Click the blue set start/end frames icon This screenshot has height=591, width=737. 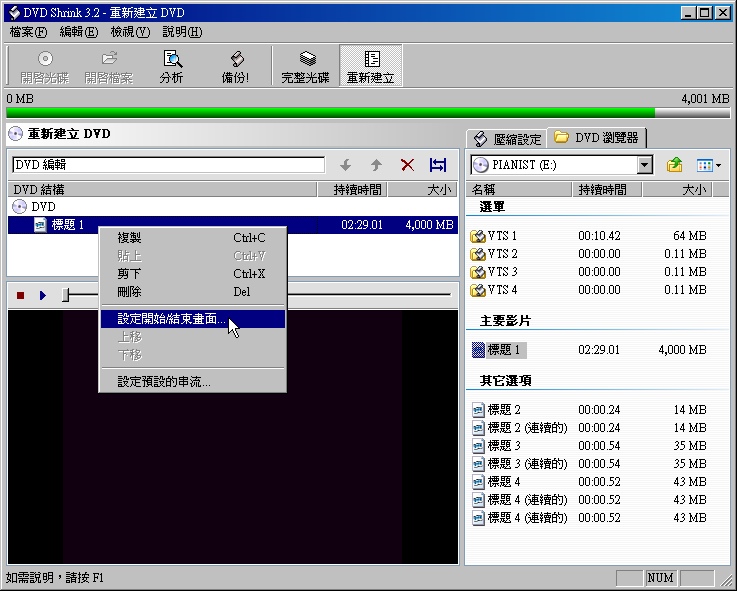coord(438,165)
